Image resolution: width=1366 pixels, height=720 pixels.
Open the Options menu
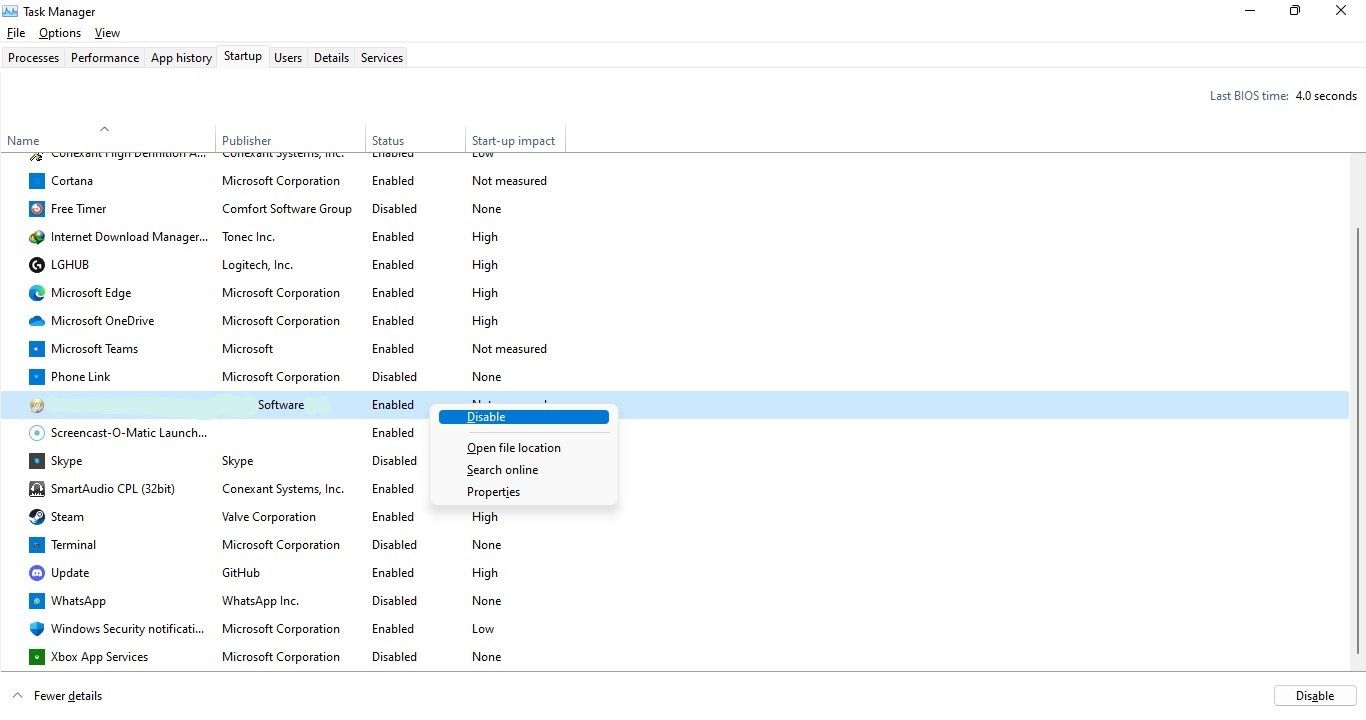(x=60, y=33)
